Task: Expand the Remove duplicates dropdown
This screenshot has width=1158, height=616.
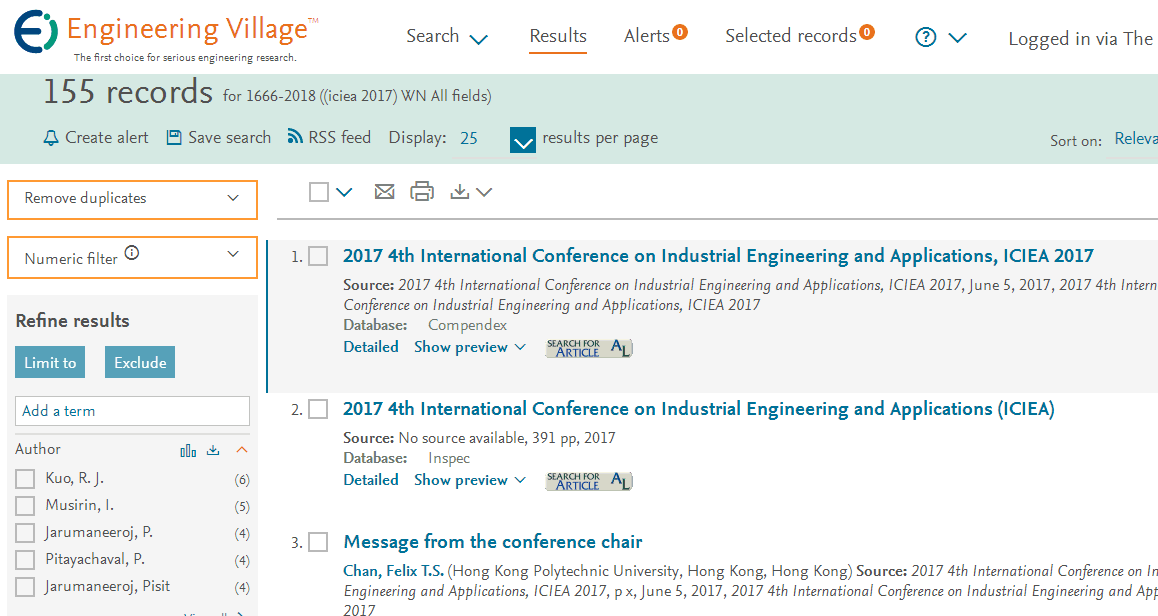Action: [x=132, y=199]
